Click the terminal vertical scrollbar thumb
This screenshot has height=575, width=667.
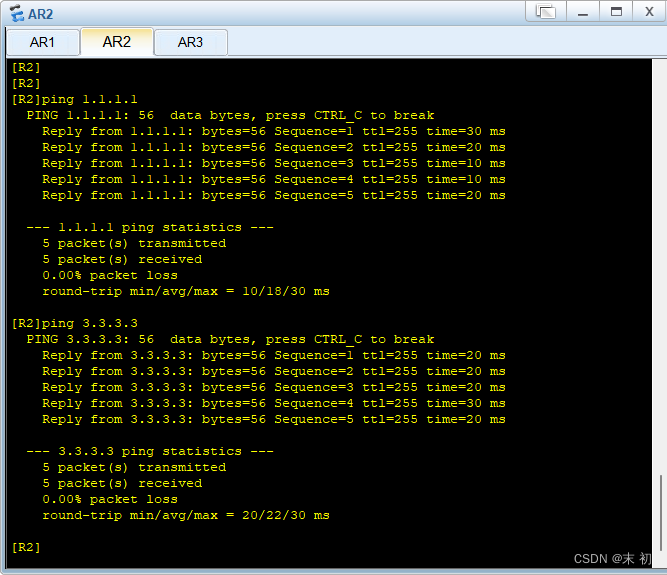pos(661,512)
